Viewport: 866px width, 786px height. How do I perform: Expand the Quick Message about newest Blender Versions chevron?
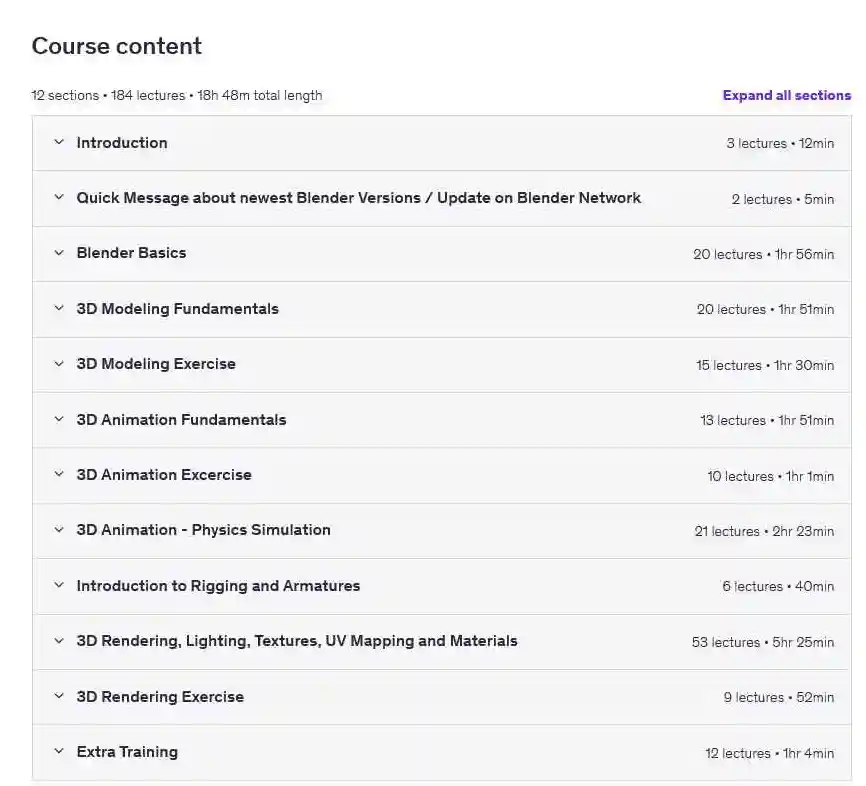[x=59, y=198]
